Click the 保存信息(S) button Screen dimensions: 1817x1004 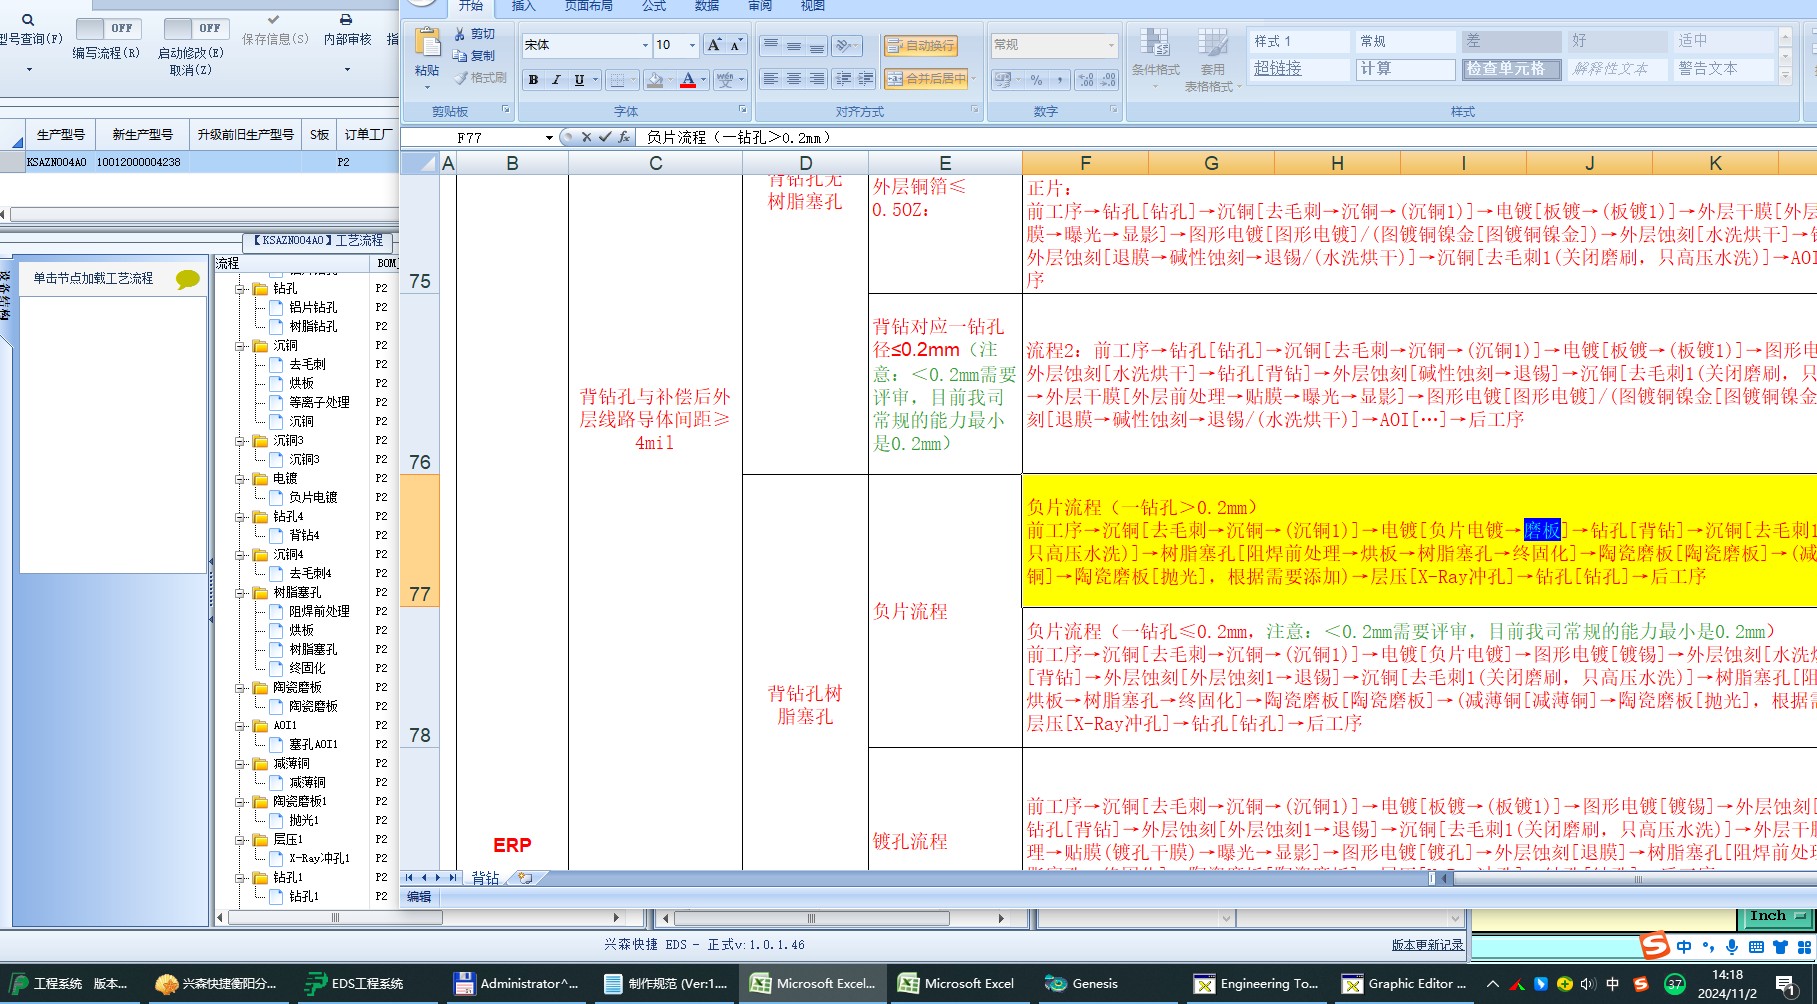(275, 30)
